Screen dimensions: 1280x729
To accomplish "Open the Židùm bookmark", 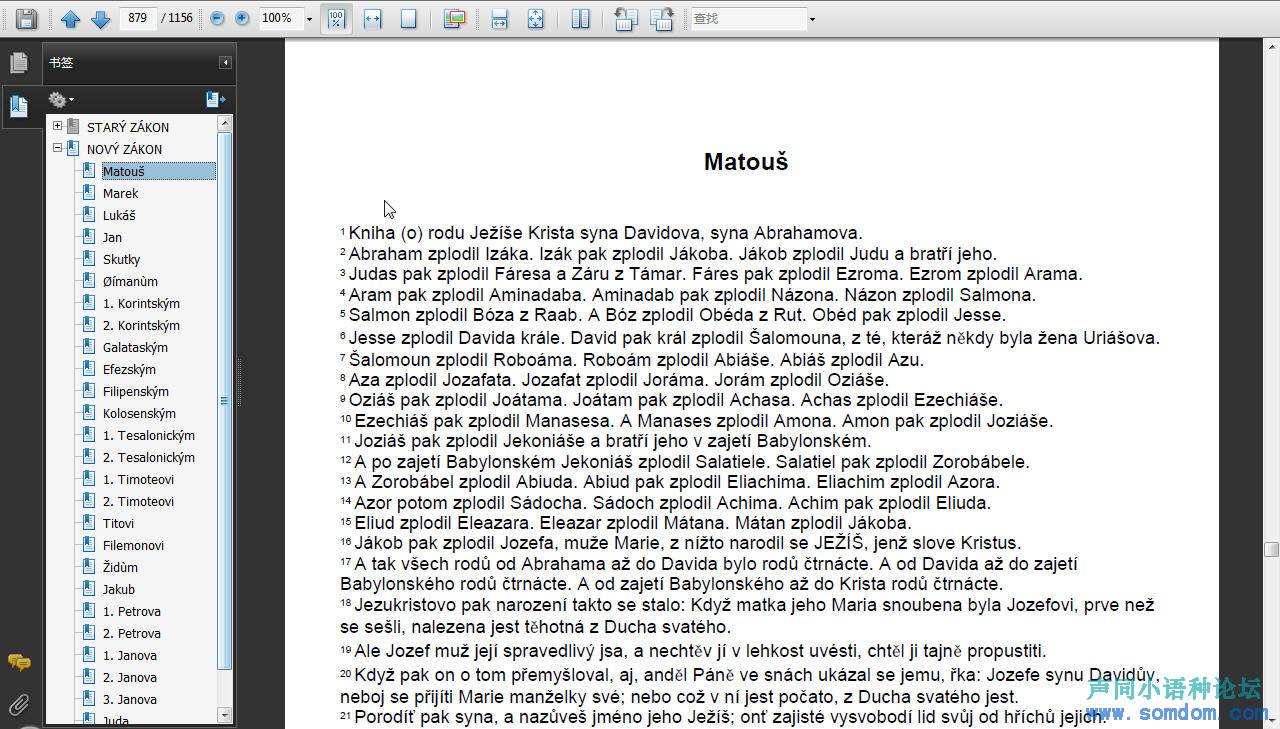I will coord(120,567).
